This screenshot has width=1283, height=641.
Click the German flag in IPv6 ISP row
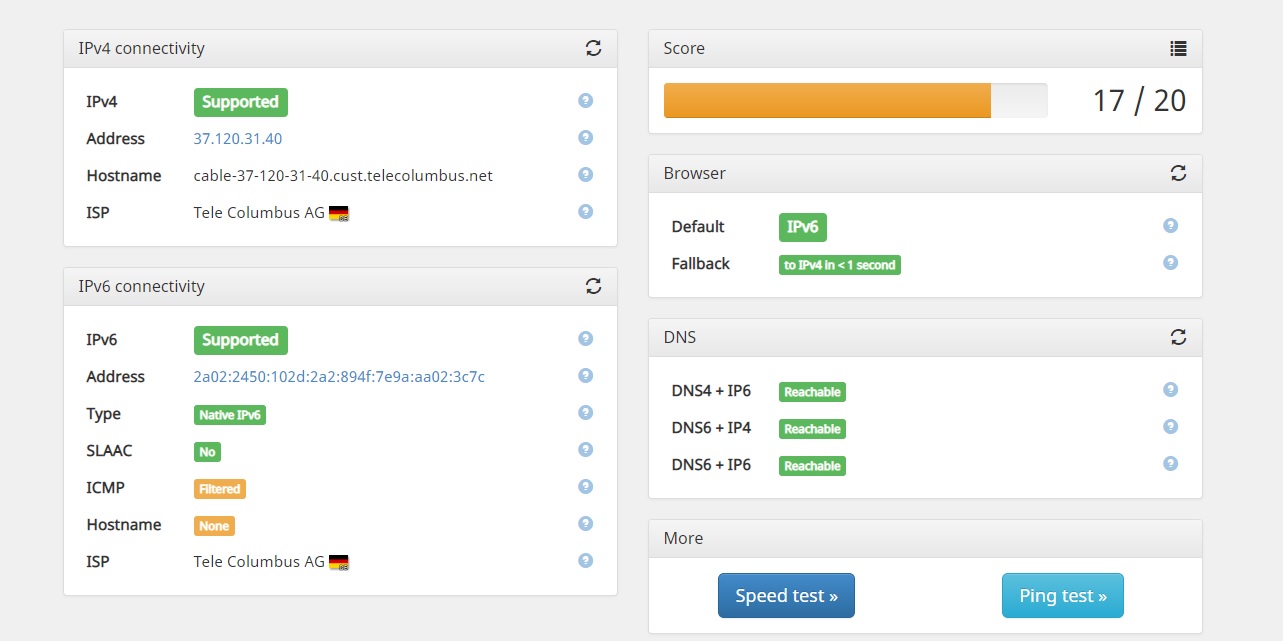pyautogui.click(x=339, y=562)
